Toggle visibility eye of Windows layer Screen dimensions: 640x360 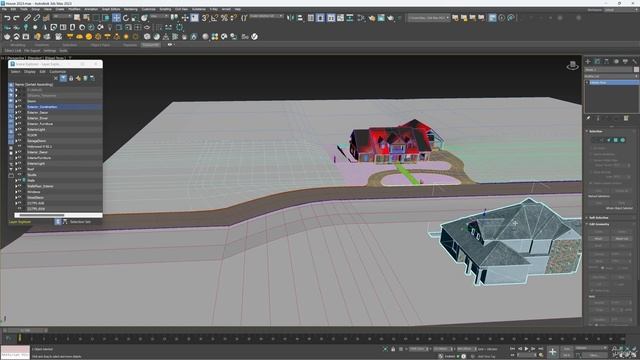(20, 192)
